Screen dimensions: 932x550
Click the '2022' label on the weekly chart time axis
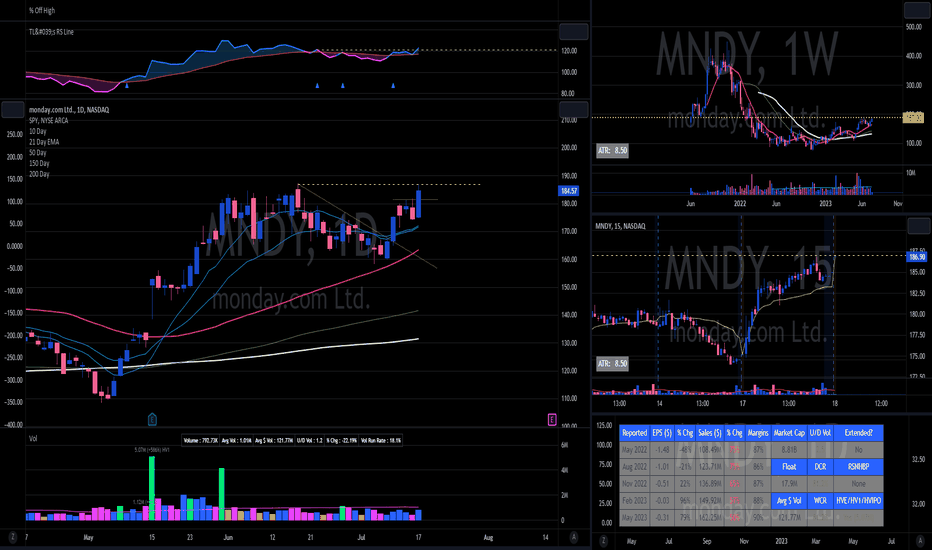point(739,203)
